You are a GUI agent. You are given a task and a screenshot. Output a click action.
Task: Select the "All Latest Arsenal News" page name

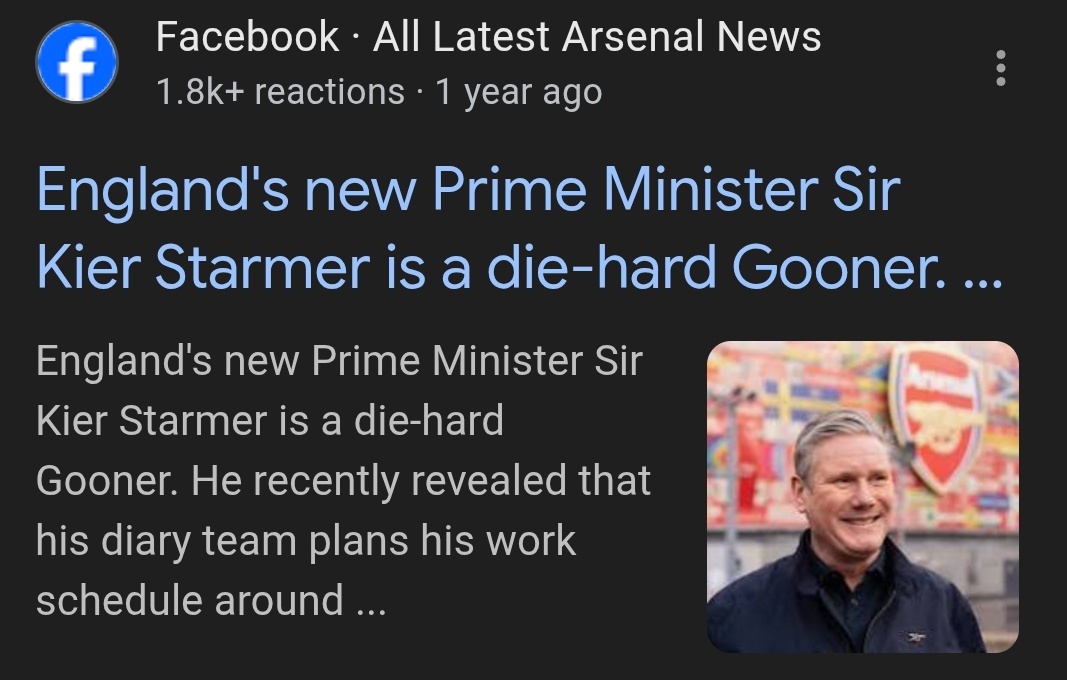click(597, 38)
